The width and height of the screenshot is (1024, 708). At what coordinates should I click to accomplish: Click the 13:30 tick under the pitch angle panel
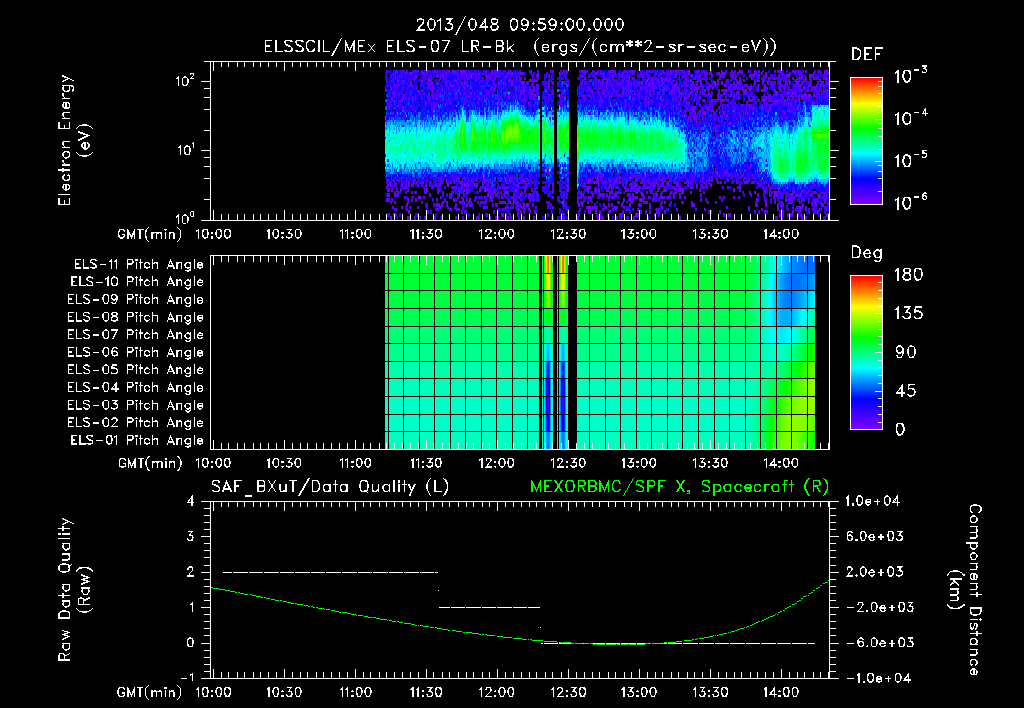710,463
